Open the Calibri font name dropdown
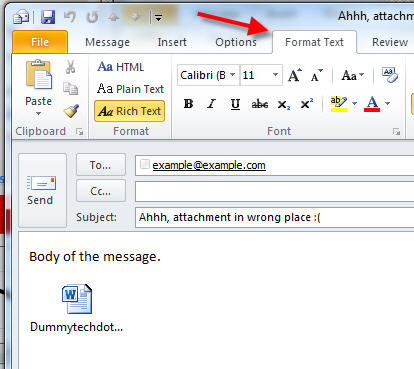 coord(233,75)
